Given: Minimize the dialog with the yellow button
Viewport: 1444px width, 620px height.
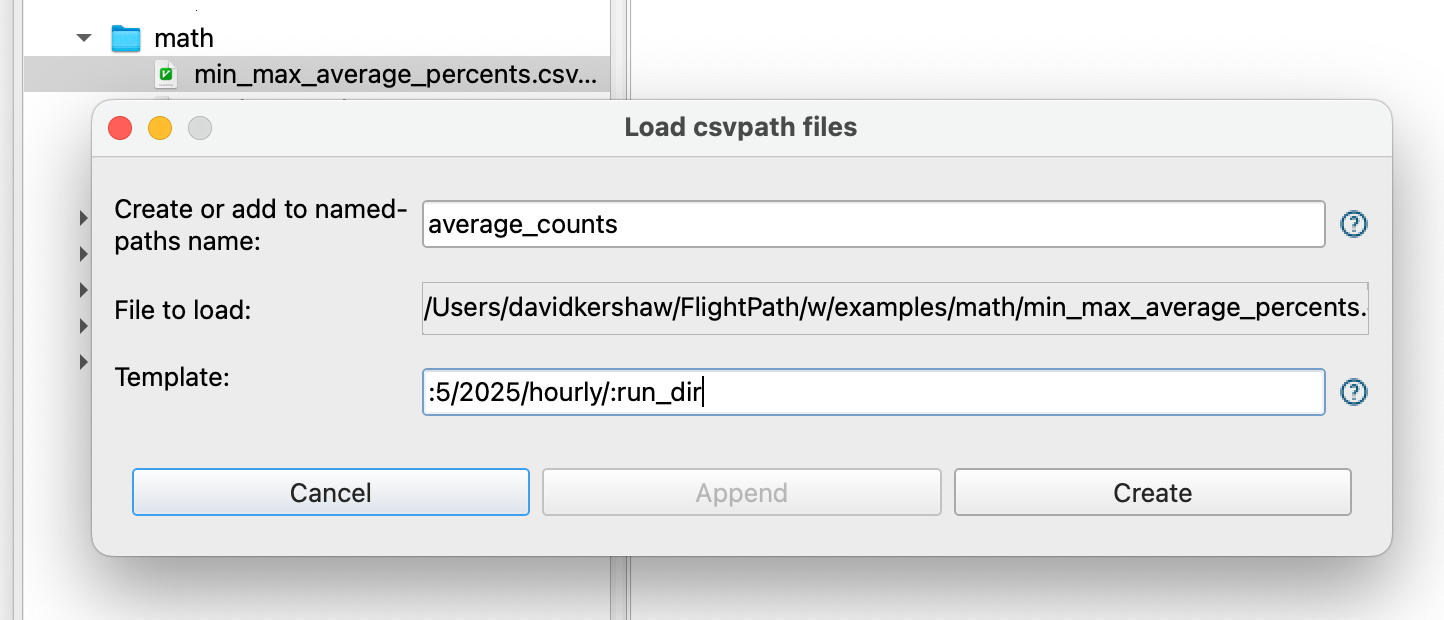Looking at the screenshot, I should (x=160, y=128).
